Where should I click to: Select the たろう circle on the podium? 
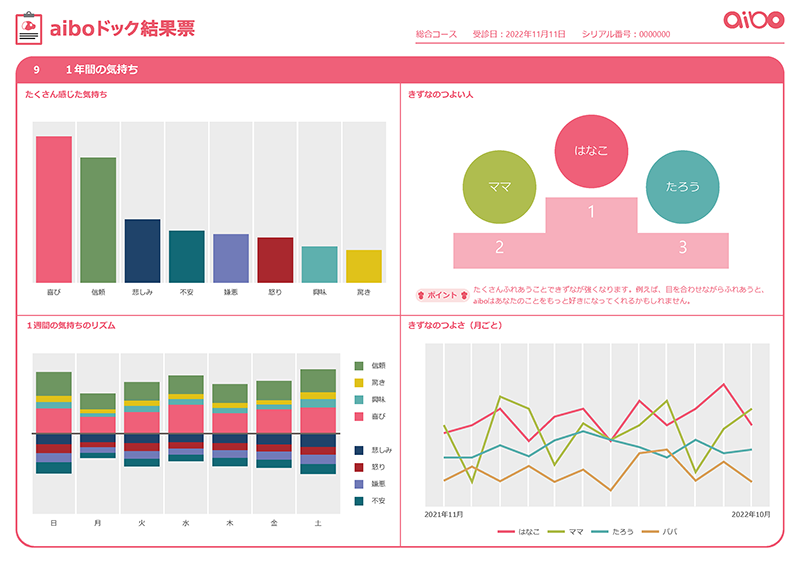click(682, 186)
